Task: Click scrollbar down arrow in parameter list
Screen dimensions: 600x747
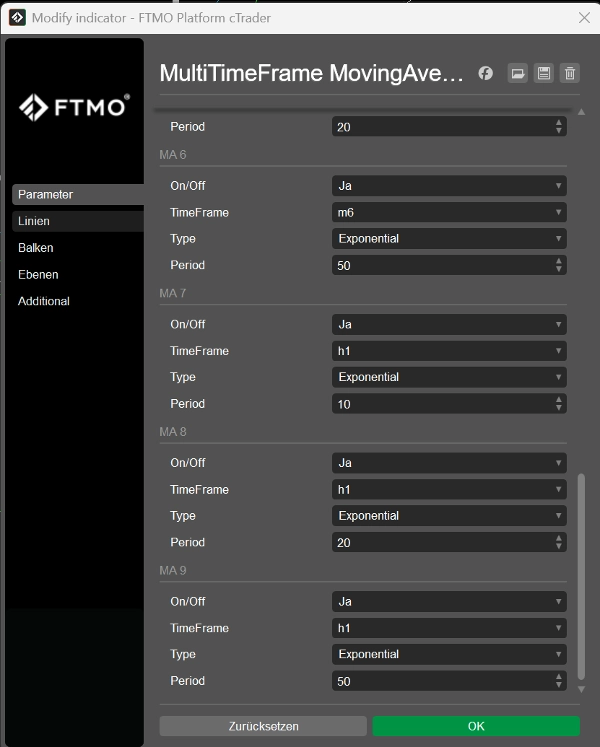Action: 581,689
